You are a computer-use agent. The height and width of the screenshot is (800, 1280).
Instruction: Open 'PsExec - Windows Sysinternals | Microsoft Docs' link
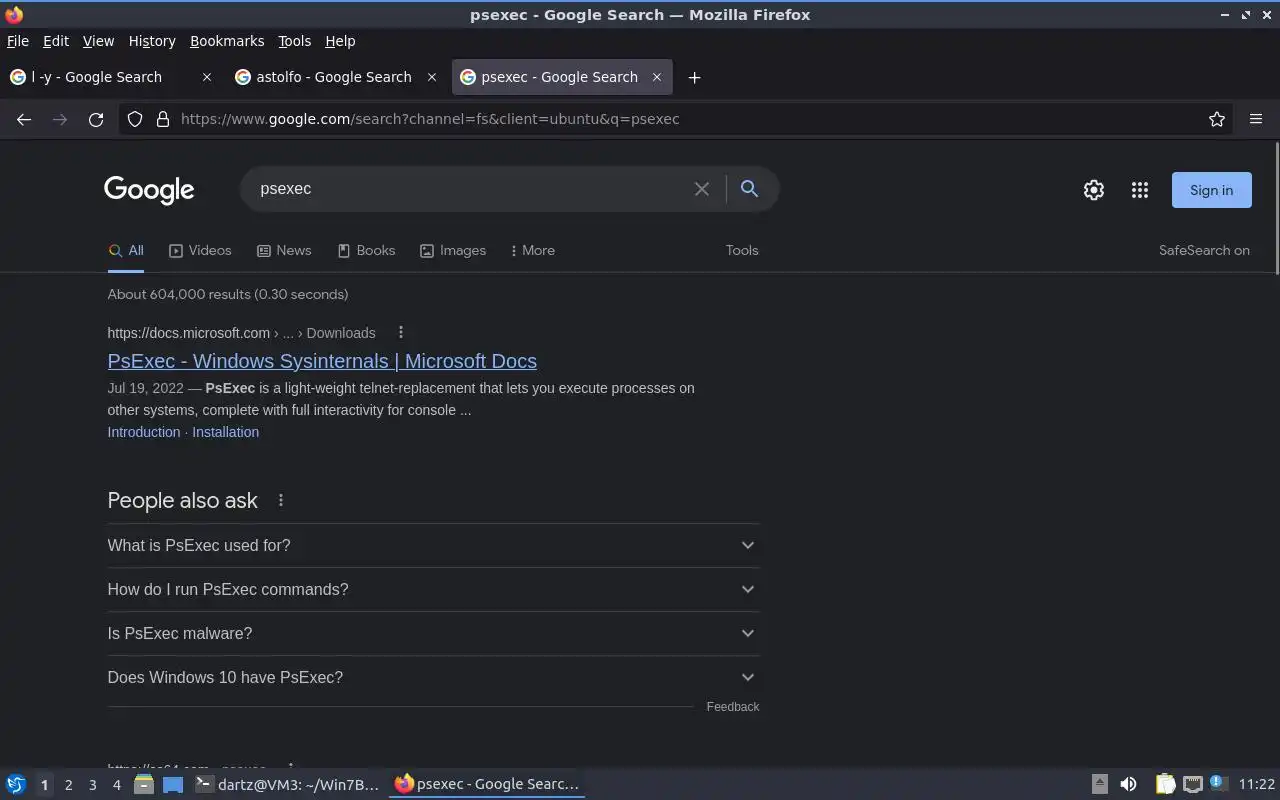tap(322, 361)
